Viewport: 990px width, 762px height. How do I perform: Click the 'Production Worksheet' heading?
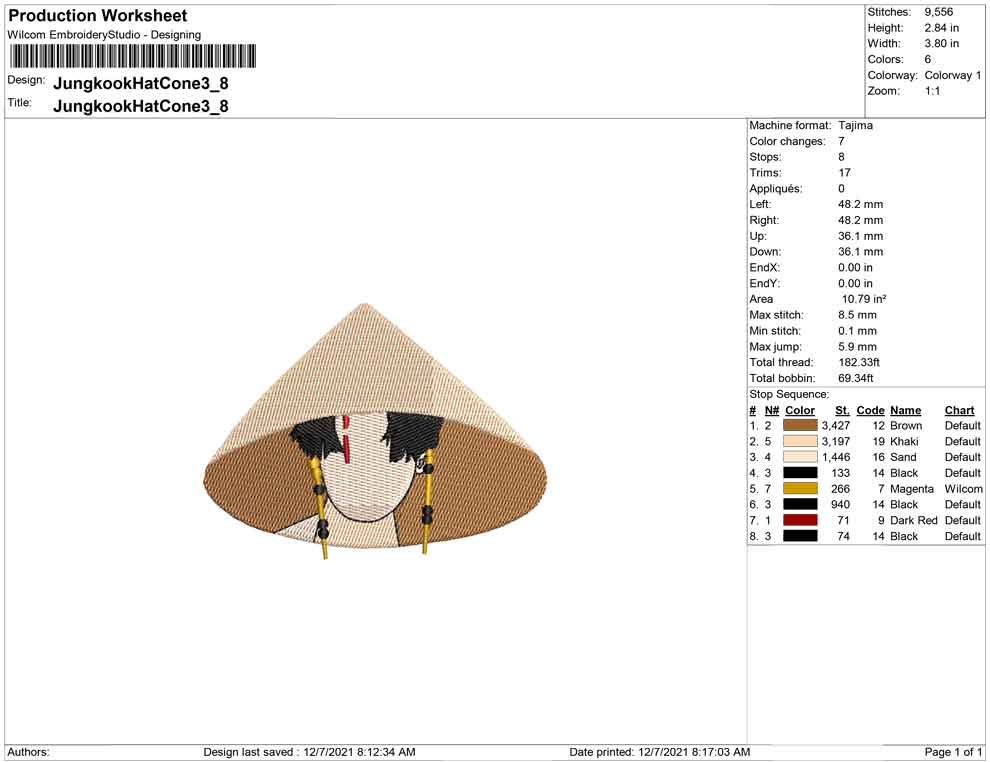click(98, 16)
